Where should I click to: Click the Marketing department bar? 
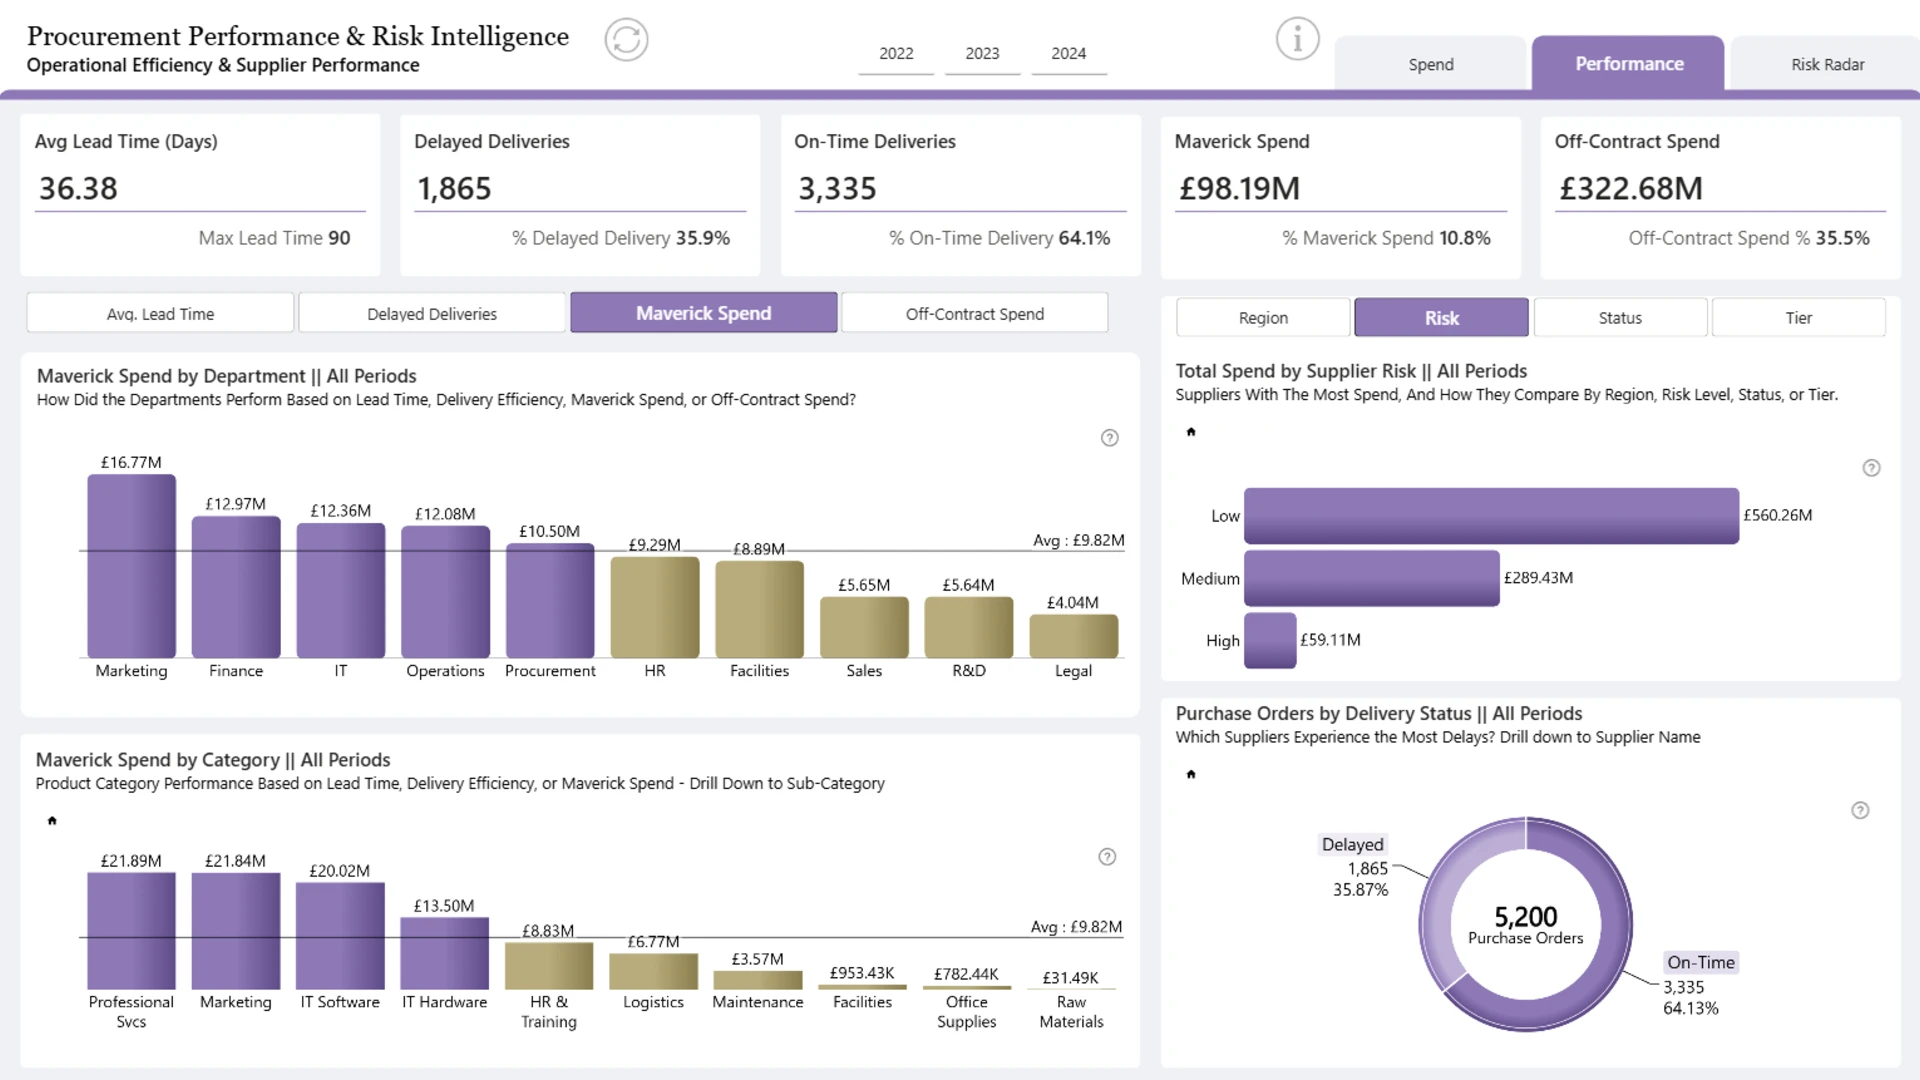pos(131,566)
